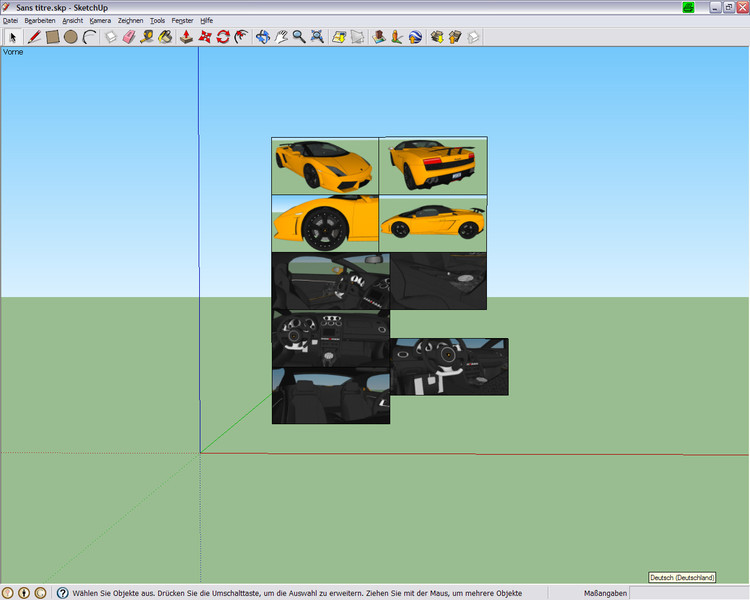The height and width of the screenshot is (600, 750).
Task: Click the Share Model upload icon
Action: 455,37
